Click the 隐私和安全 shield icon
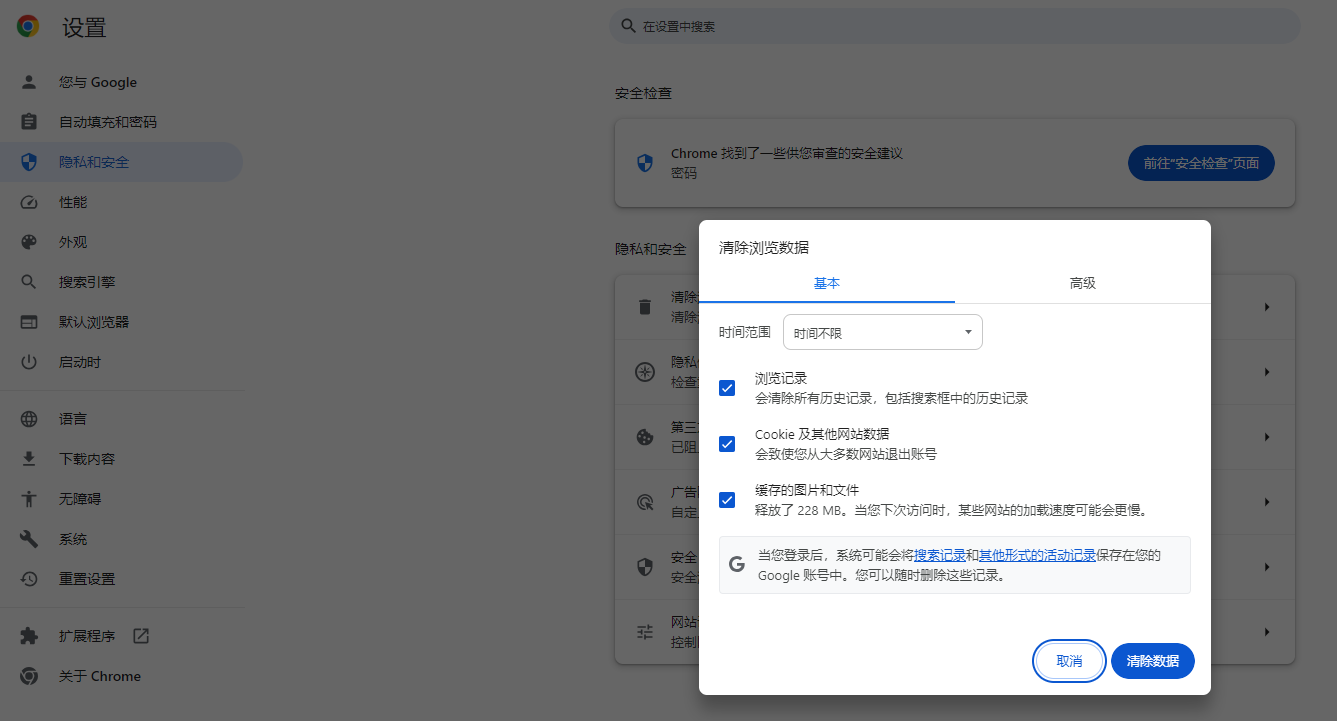The image size is (1337, 721). coord(29,161)
